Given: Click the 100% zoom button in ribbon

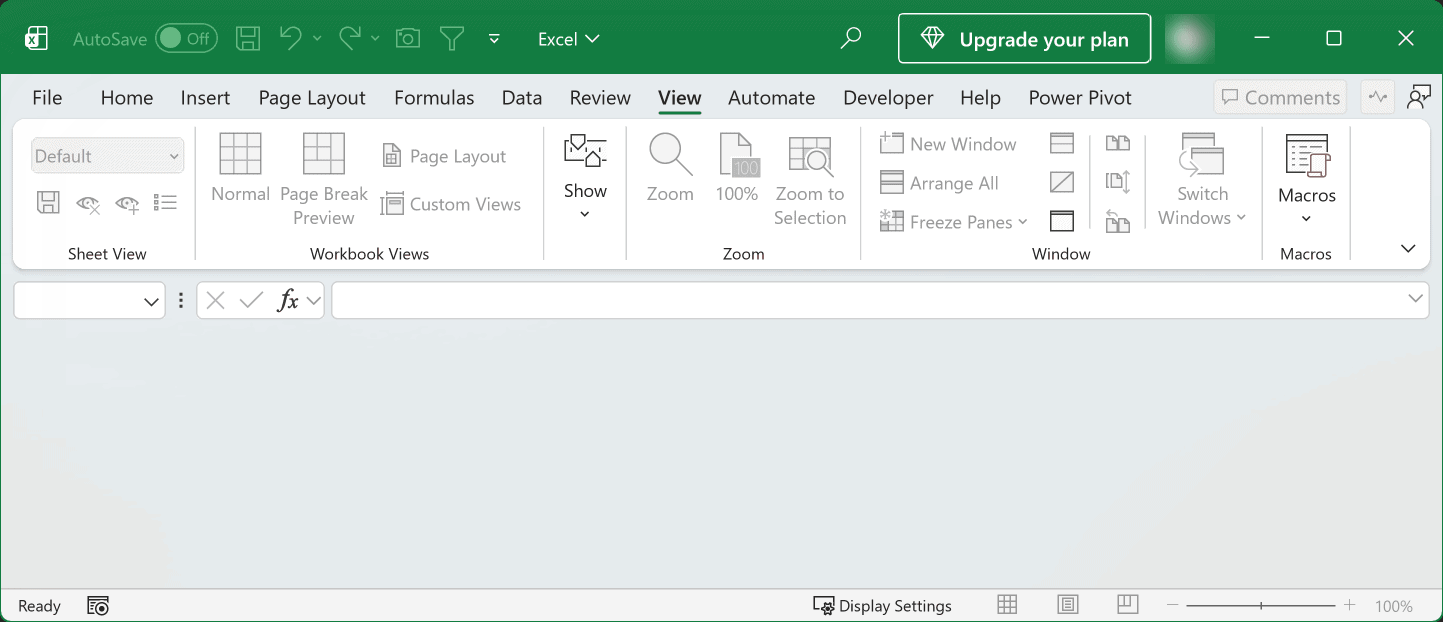Looking at the screenshot, I should click(737, 168).
